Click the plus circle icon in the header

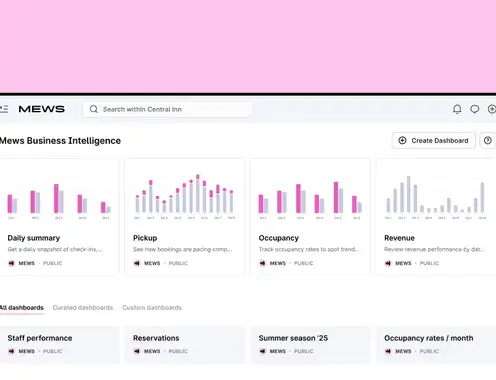point(492,109)
